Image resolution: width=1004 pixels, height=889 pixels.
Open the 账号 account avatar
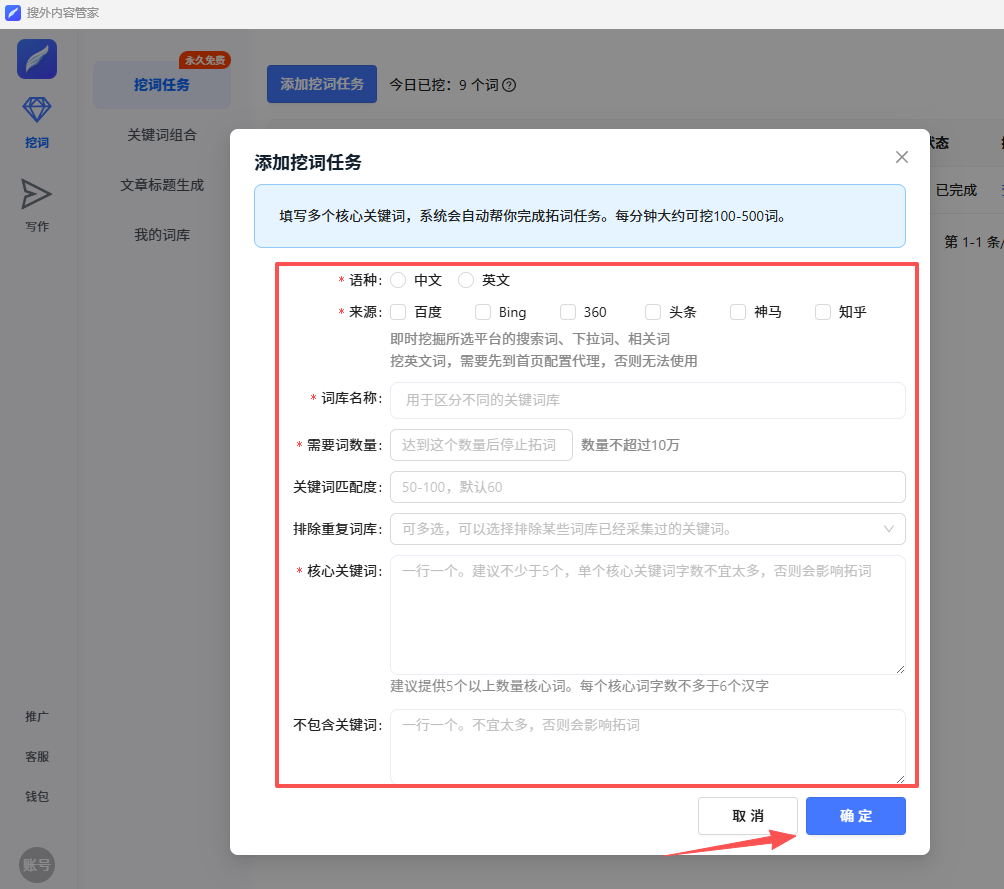tap(37, 865)
